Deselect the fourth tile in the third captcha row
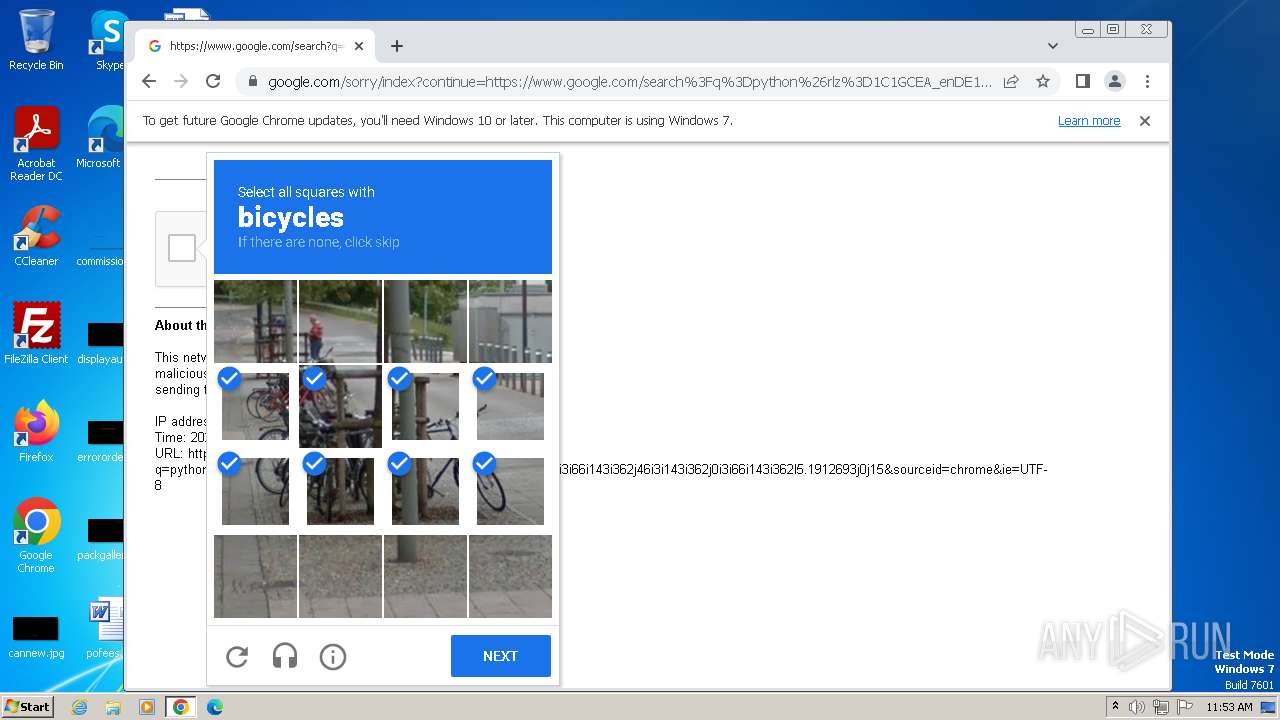1280x720 pixels. 510,491
